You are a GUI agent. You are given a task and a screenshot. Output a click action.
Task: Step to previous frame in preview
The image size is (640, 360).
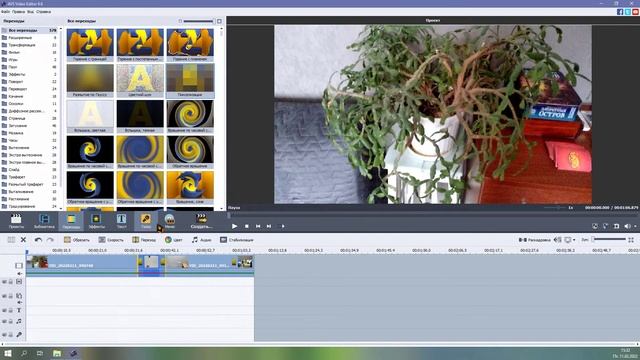[258, 226]
